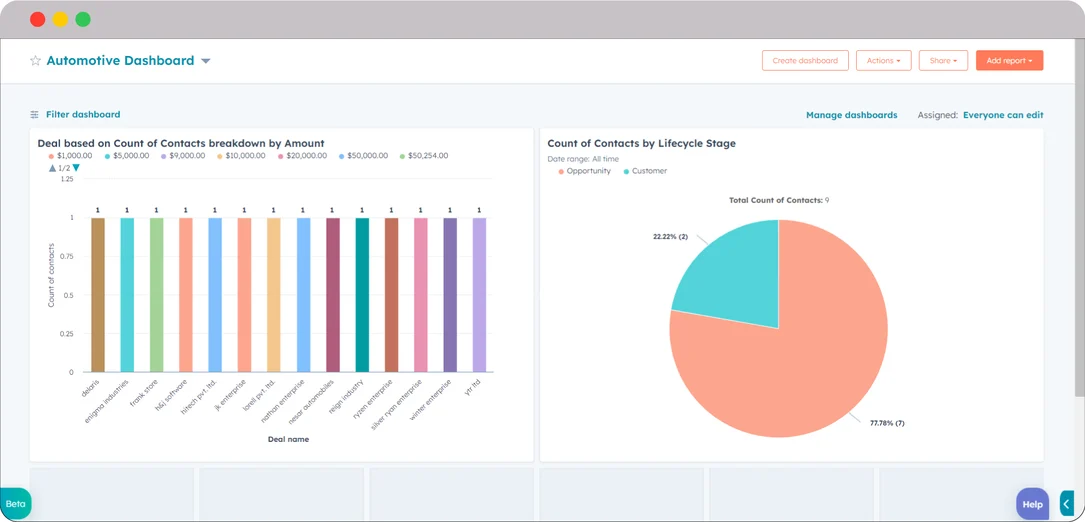Expand the collapsed side panel chevron
This screenshot has width=1085, height=522.
tap(1067, 504)
